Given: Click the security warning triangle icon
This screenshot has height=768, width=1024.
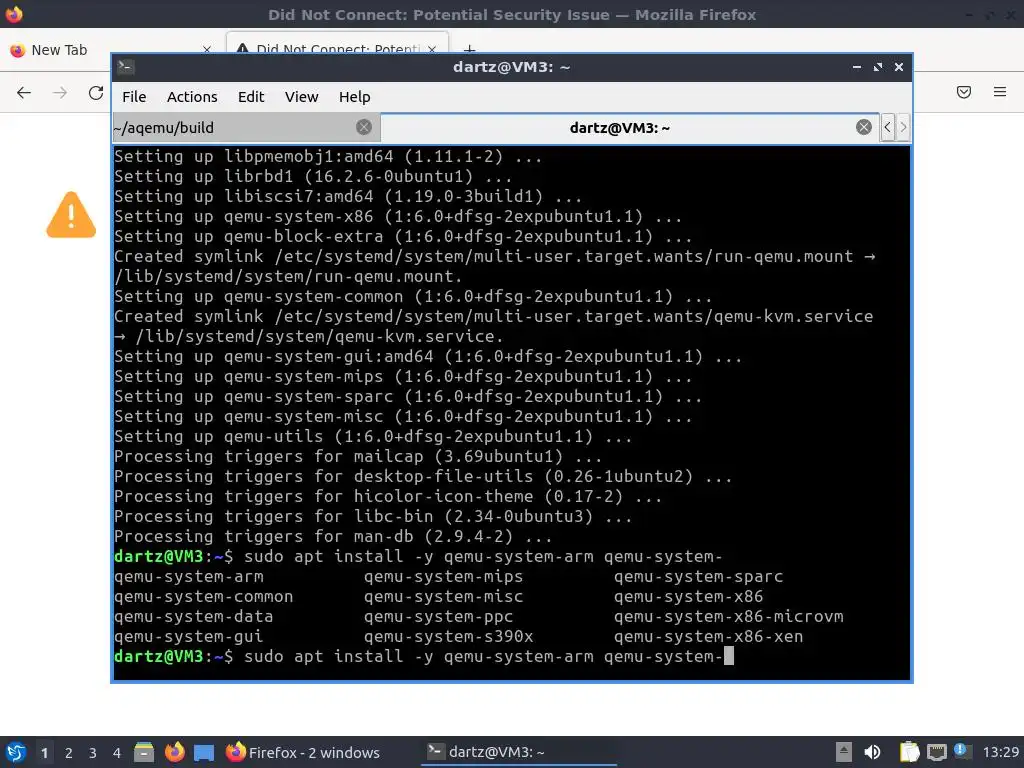Looking at the screenshot, I should (x=71, y=215).
